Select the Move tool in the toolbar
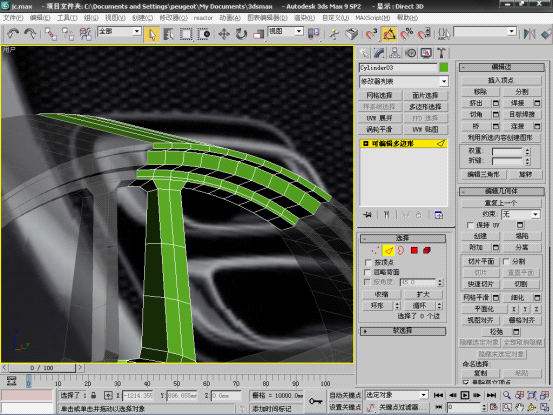 tap(224, 34)
